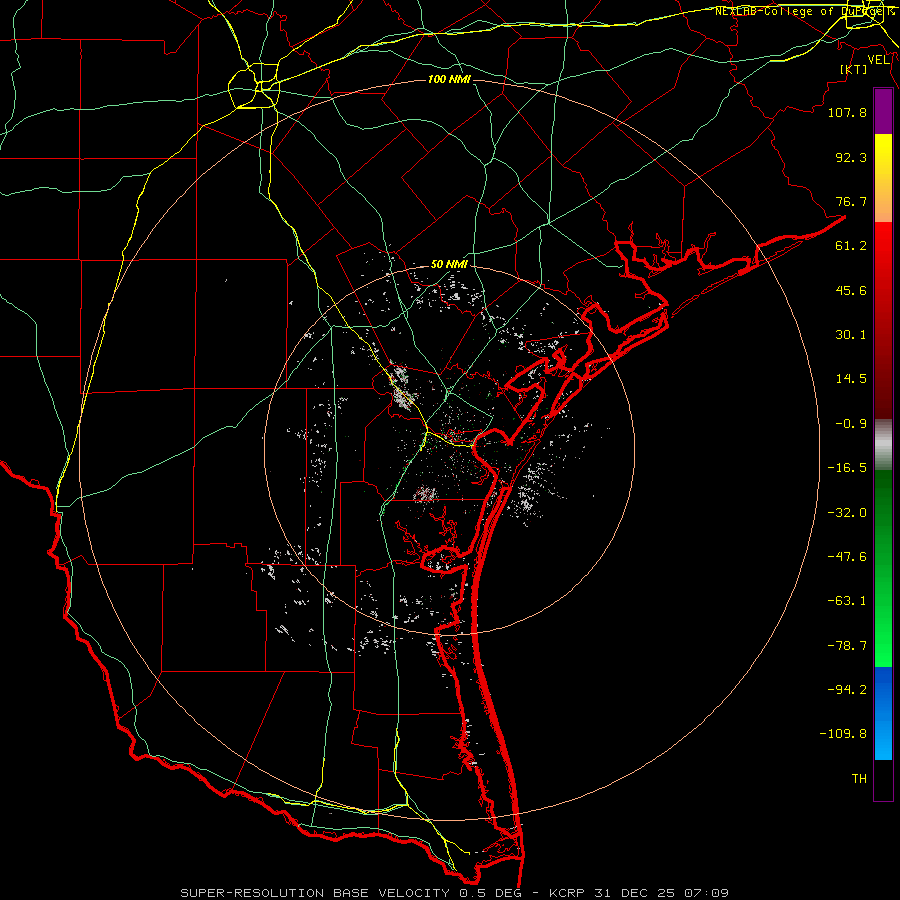Click the -63.1 legend value

847,601
